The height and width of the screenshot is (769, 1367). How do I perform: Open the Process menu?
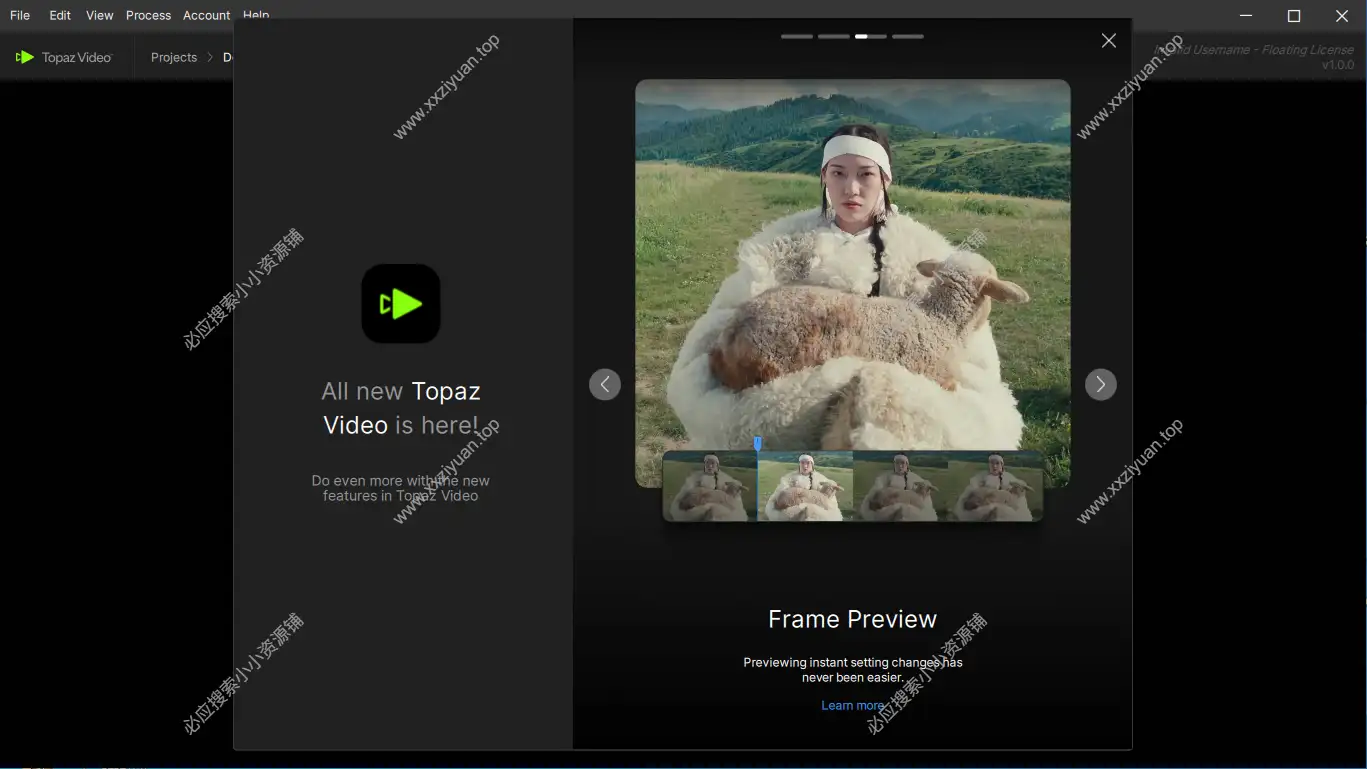[148, 15]
